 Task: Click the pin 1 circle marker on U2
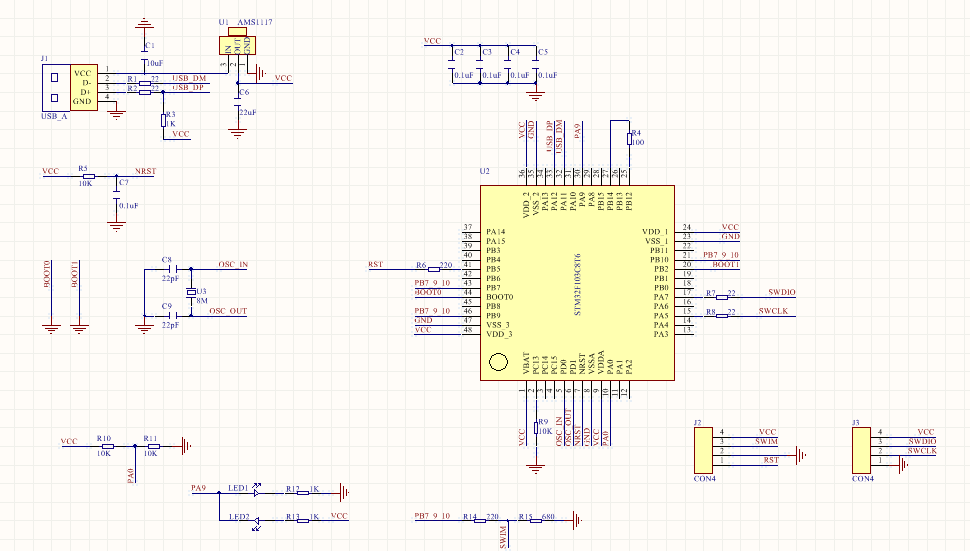[499, 362]
